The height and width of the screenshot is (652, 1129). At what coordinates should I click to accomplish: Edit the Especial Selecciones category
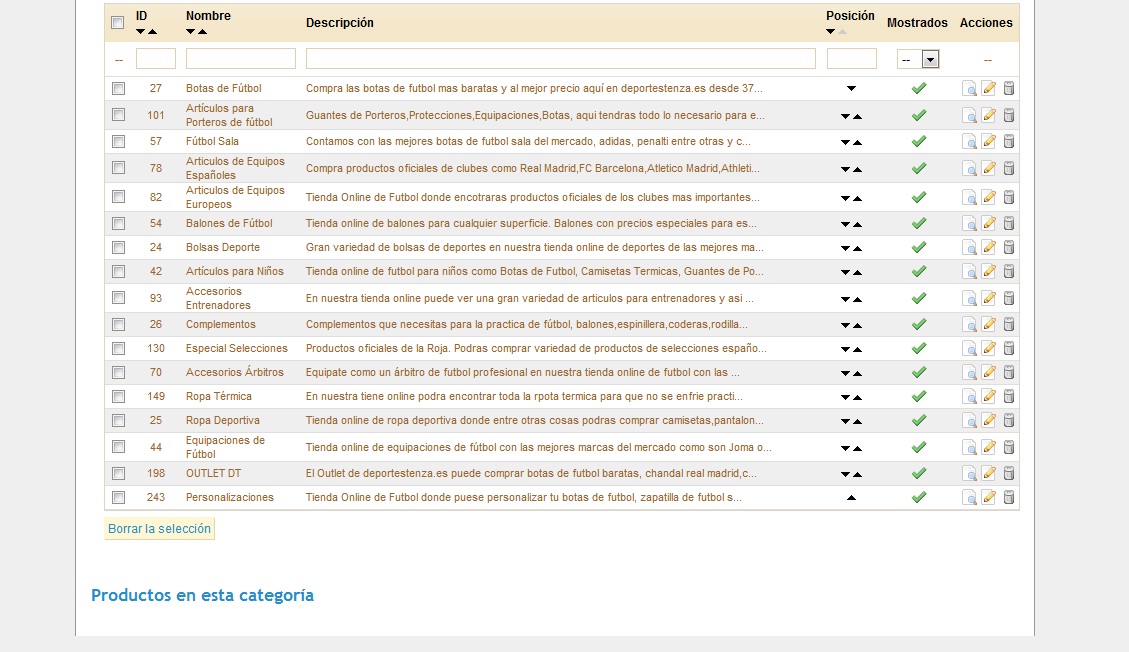pyautogui.click(x=989, y=348)
